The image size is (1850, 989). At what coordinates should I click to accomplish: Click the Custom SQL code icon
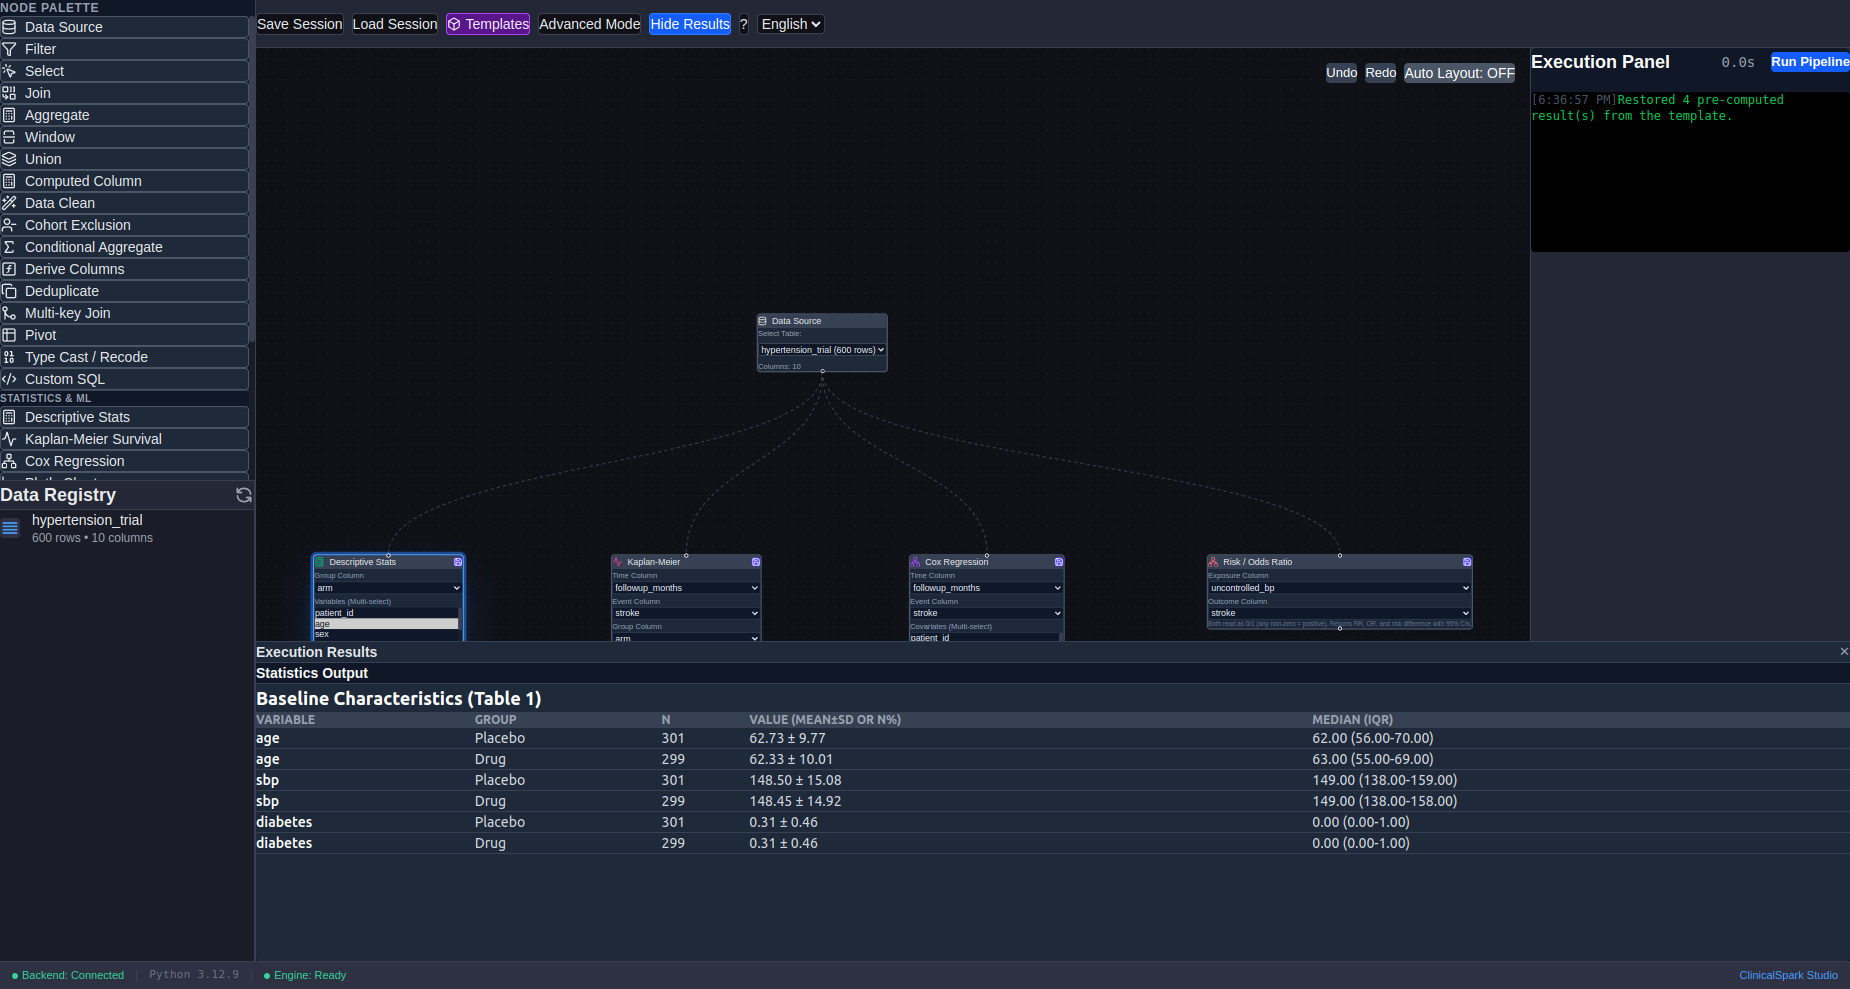click(9, 379)
